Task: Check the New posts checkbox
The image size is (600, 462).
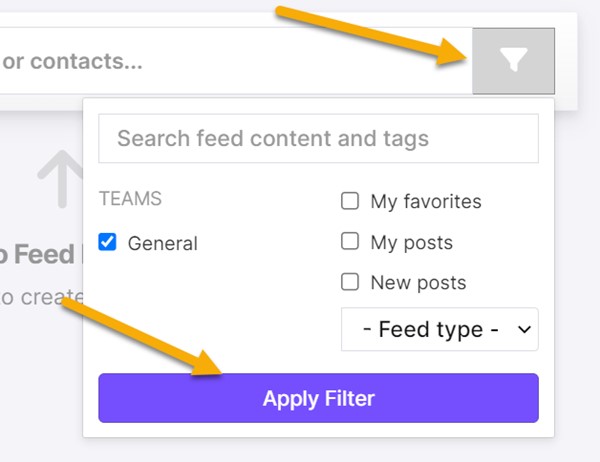Action: tap(350, 282)
